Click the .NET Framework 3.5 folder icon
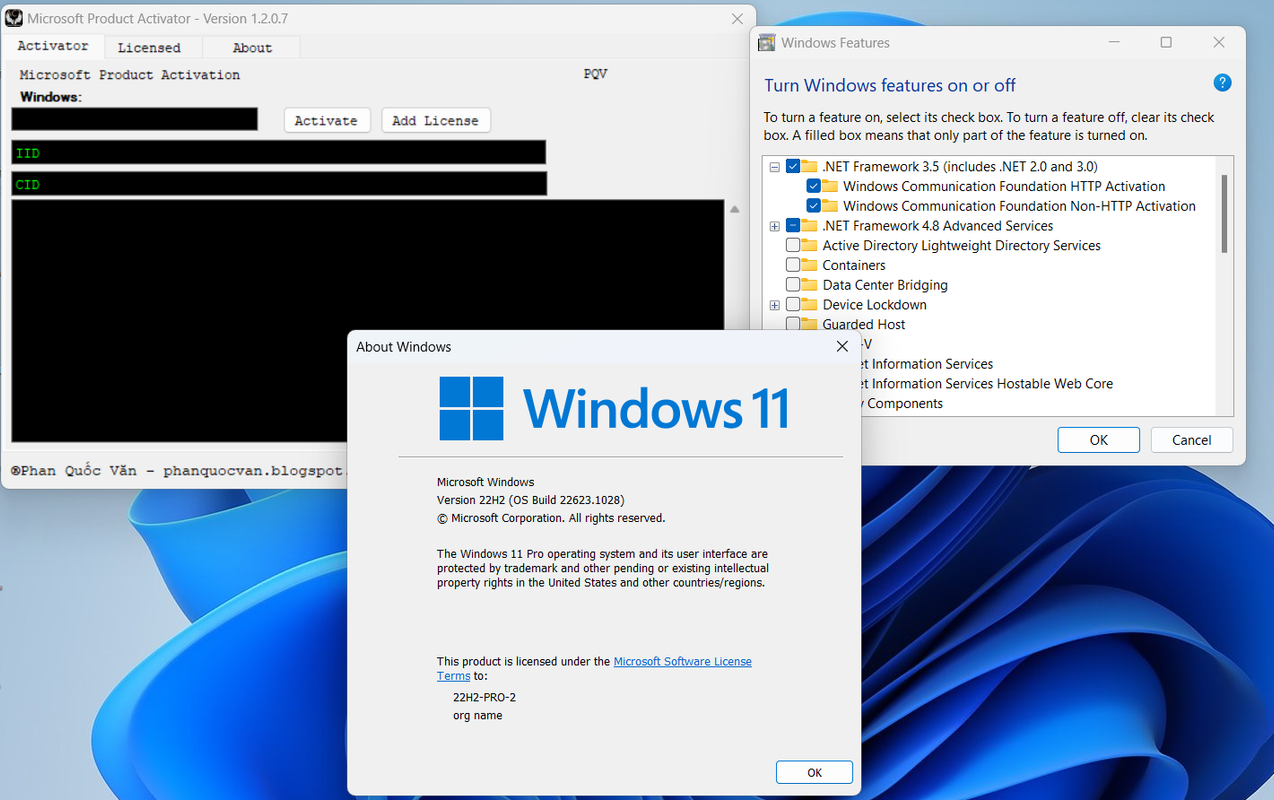The height and width of the screenshot is (800, 1274). pyautogui.click(x=810, y=166)
